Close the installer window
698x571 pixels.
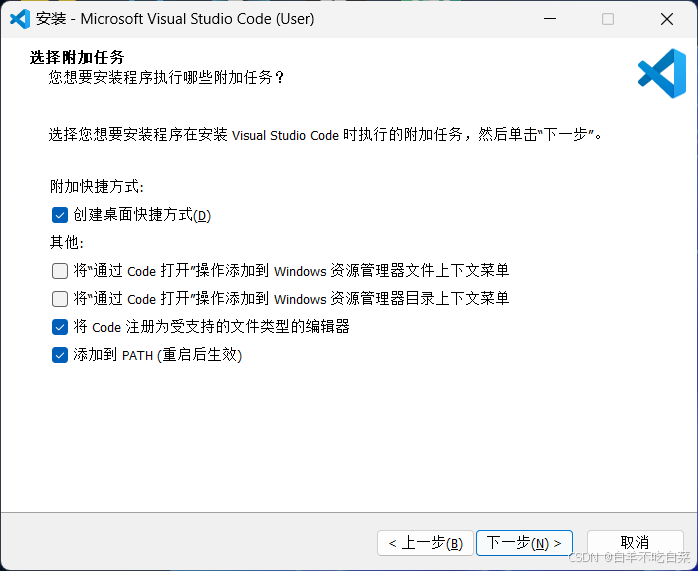pos(666,19)
